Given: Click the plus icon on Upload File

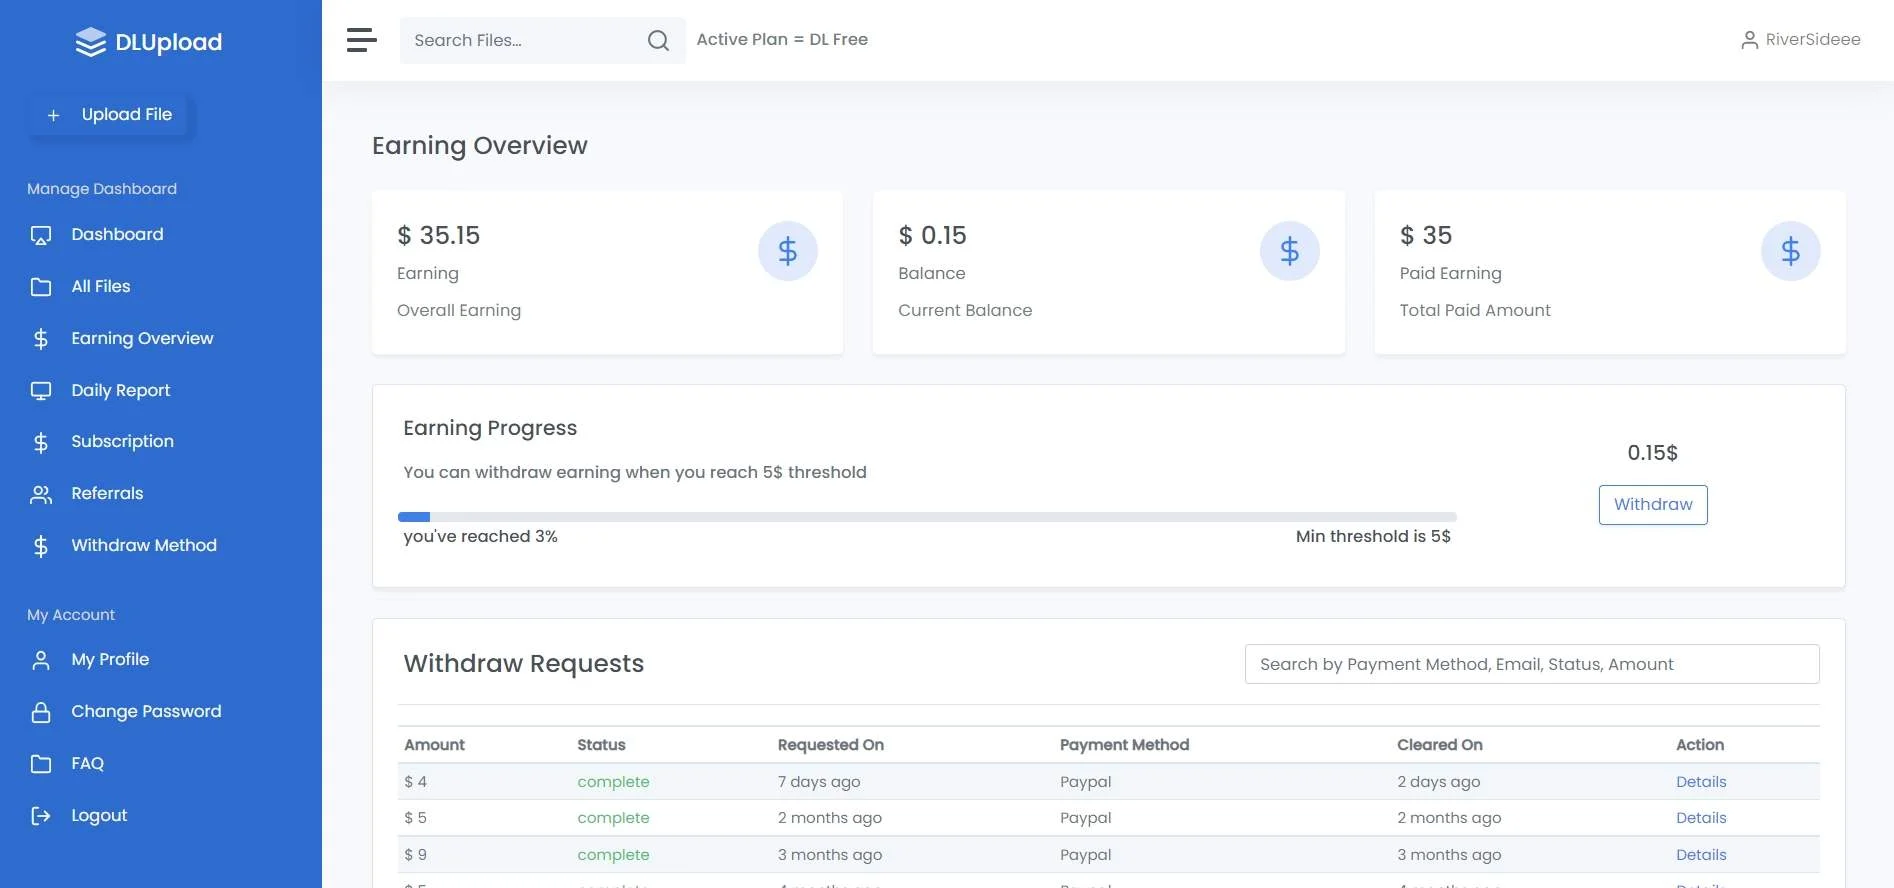Looking at the screenshot, I should 54,116.
